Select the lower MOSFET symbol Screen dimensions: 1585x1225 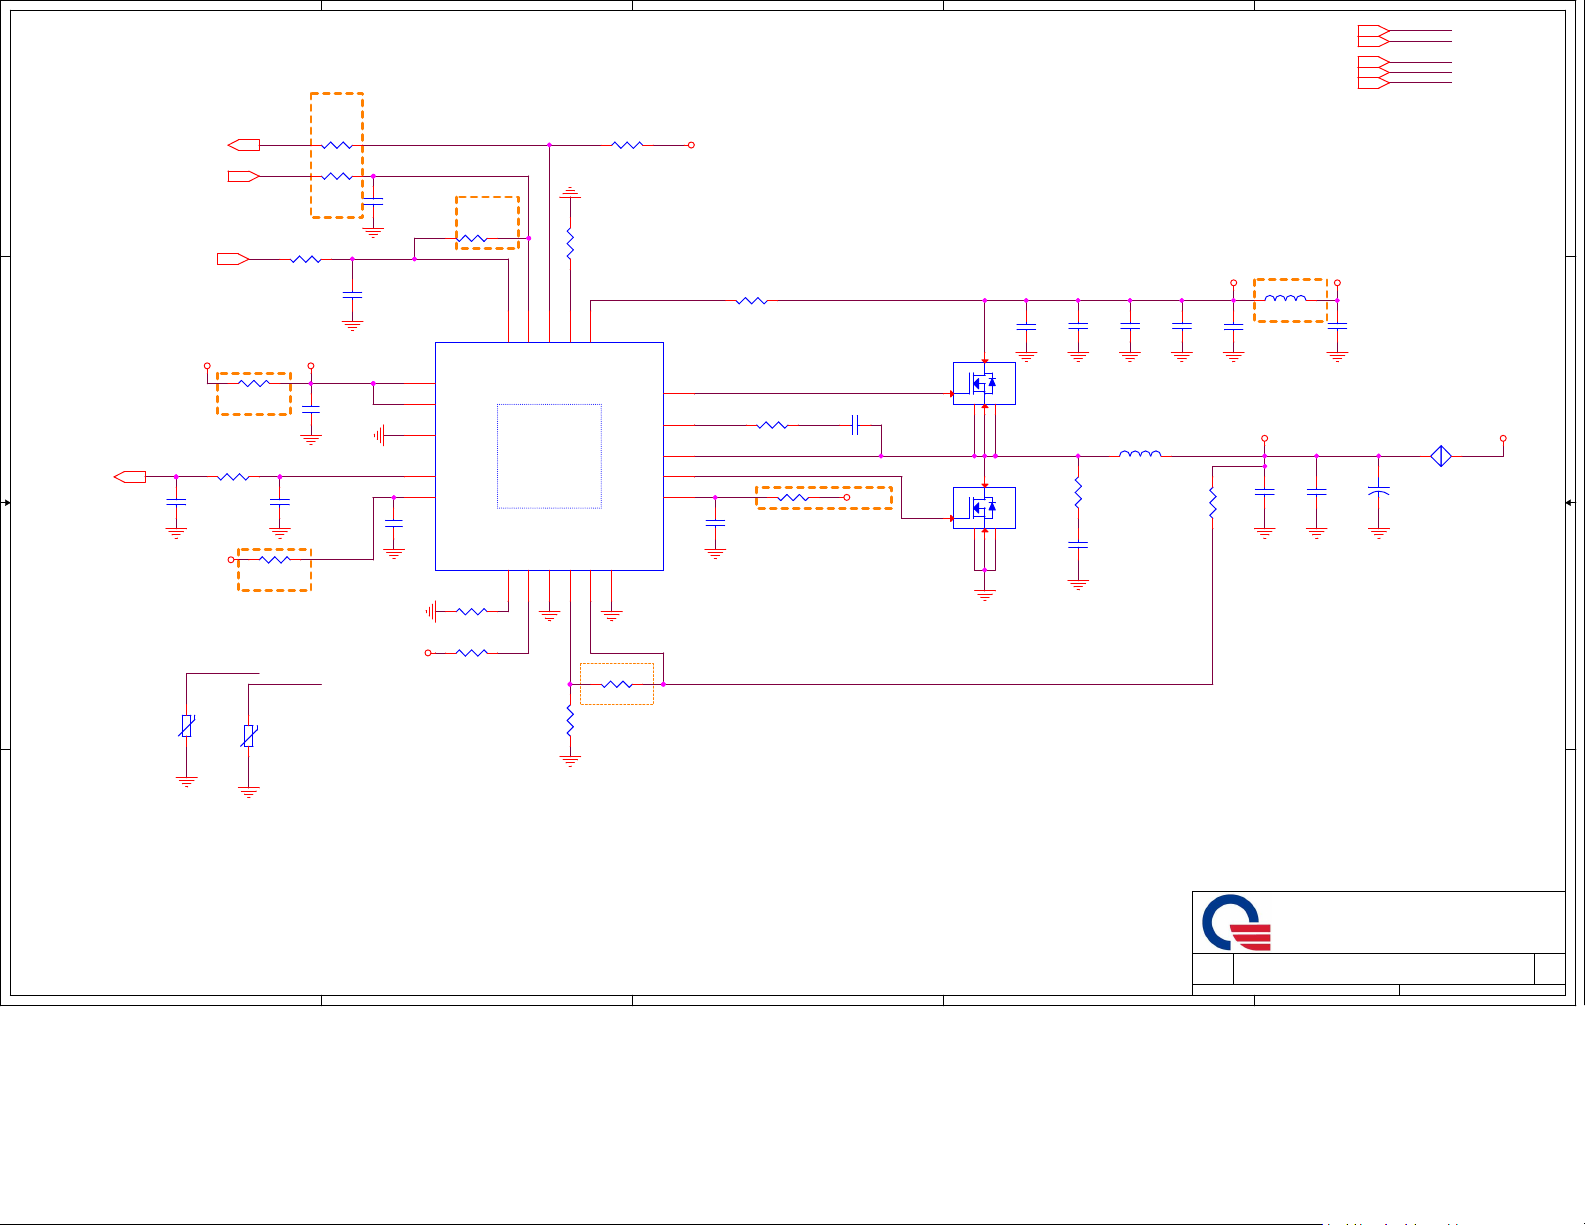point(984,508)
